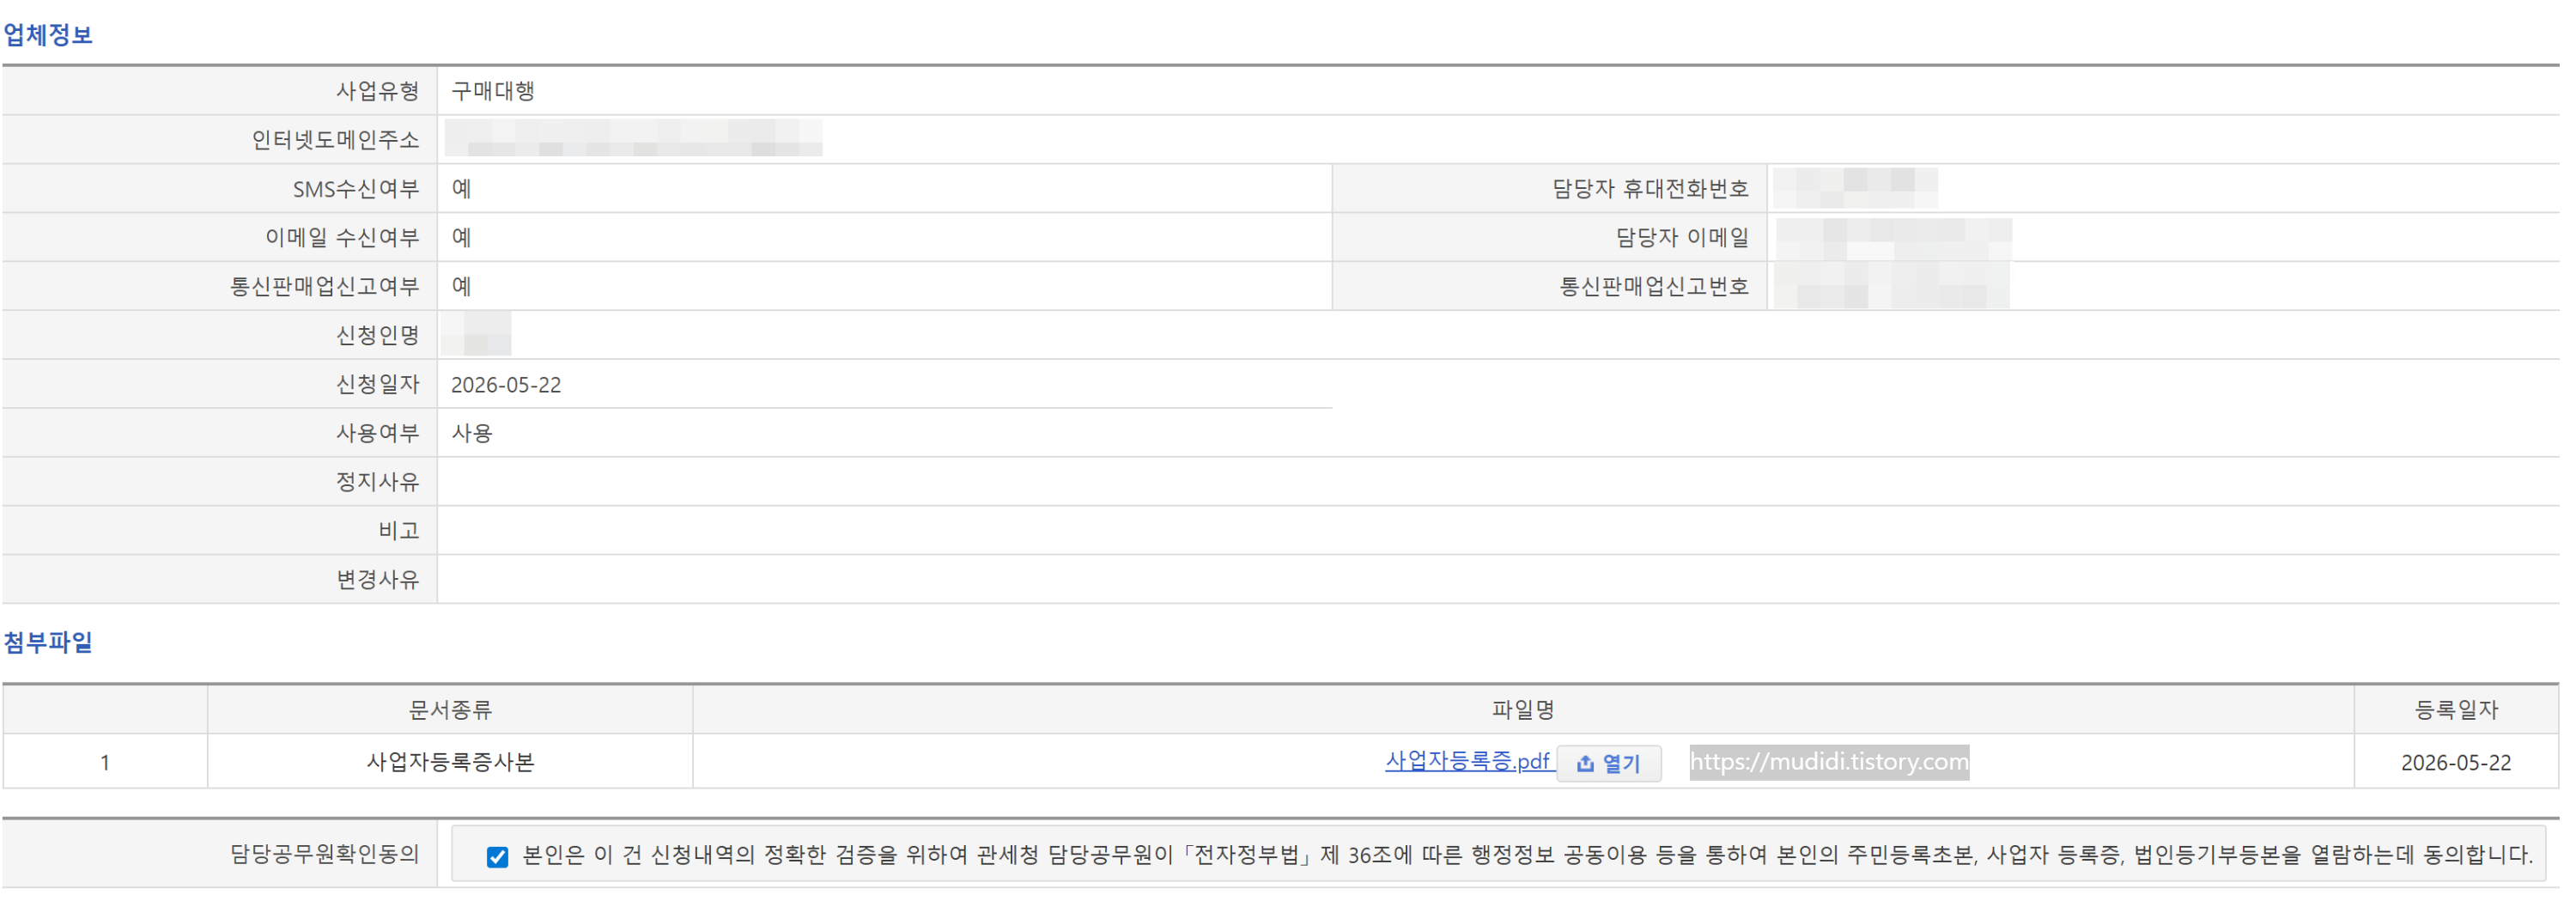Click the upload icon on the 열기 button
This screenshot has width=2576, height=907.
tap(1585, 764)
